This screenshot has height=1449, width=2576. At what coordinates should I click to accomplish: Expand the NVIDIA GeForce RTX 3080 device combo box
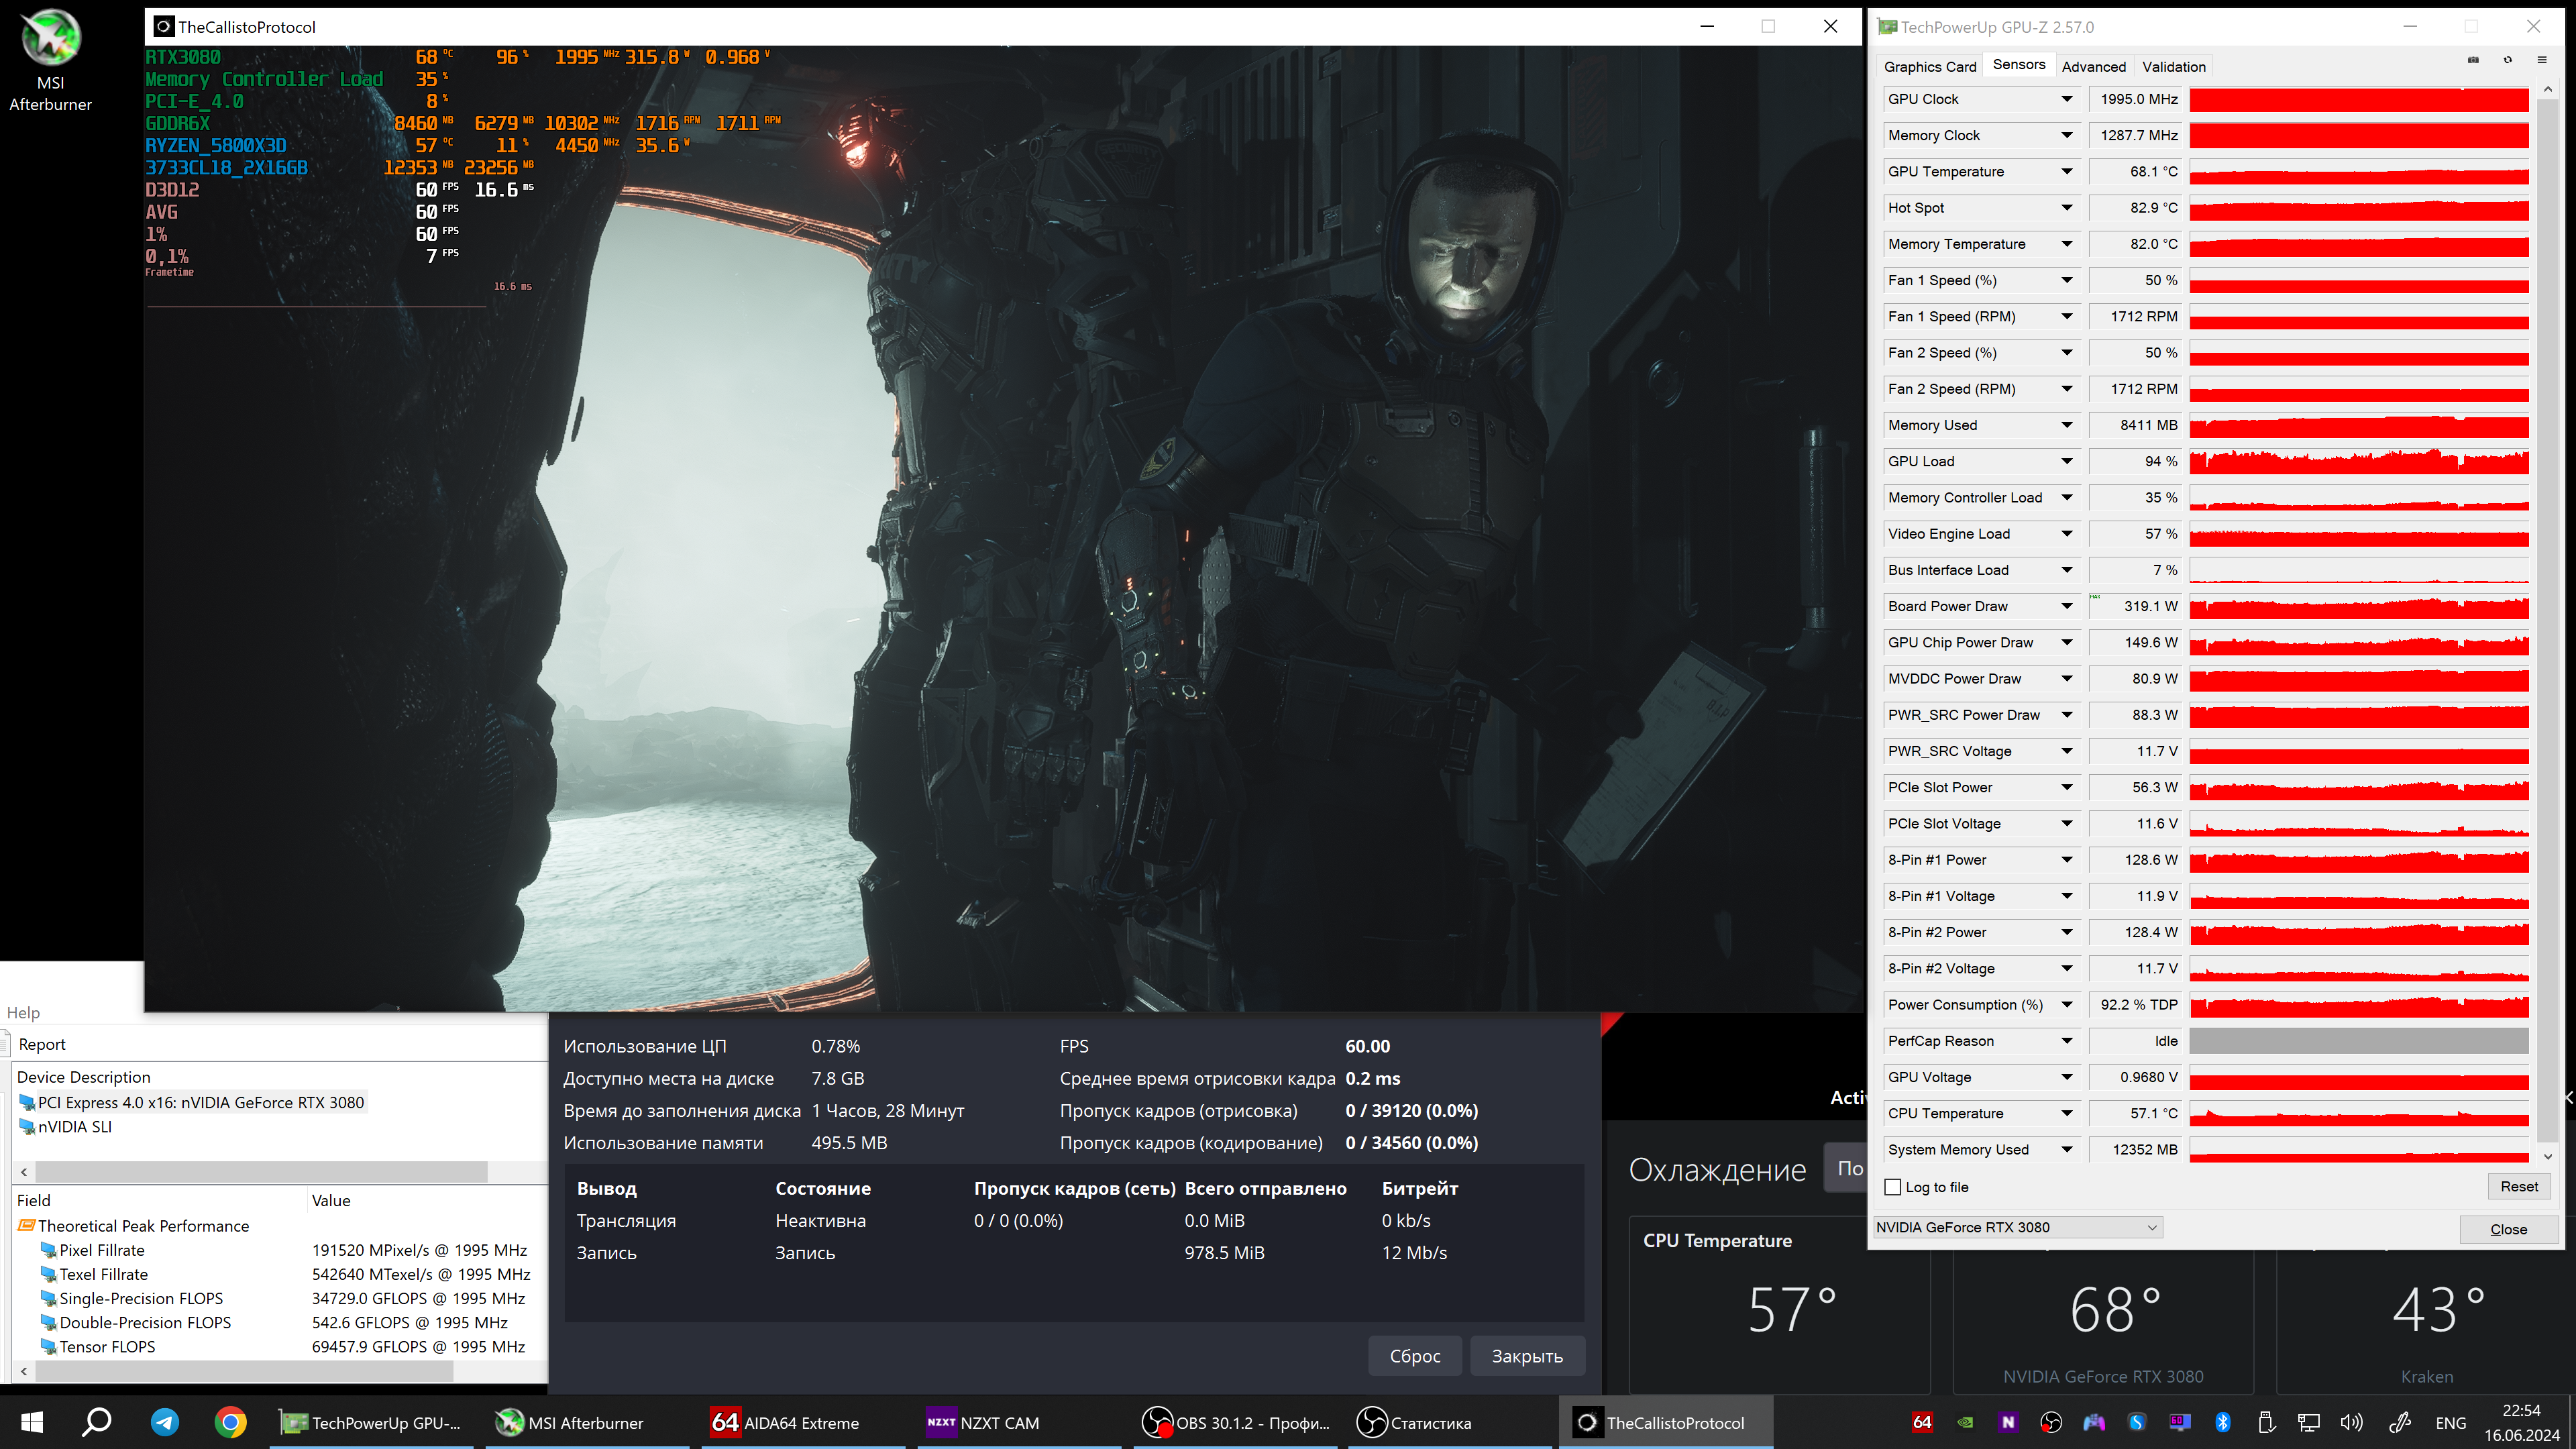pos(2152,1227)
